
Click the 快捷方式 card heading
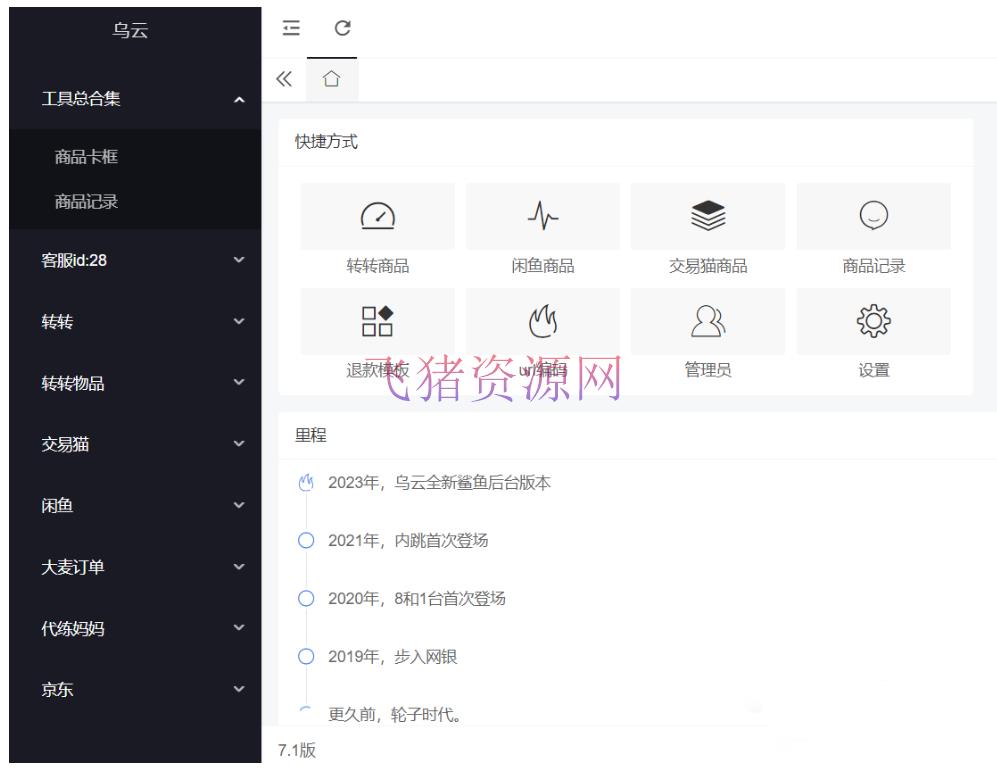point(326,141)
